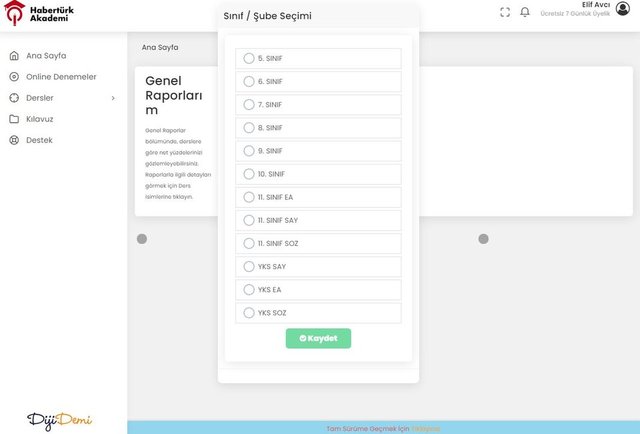
Task: Click the Ana Sayfa home icon
Action: pos(14,56)
